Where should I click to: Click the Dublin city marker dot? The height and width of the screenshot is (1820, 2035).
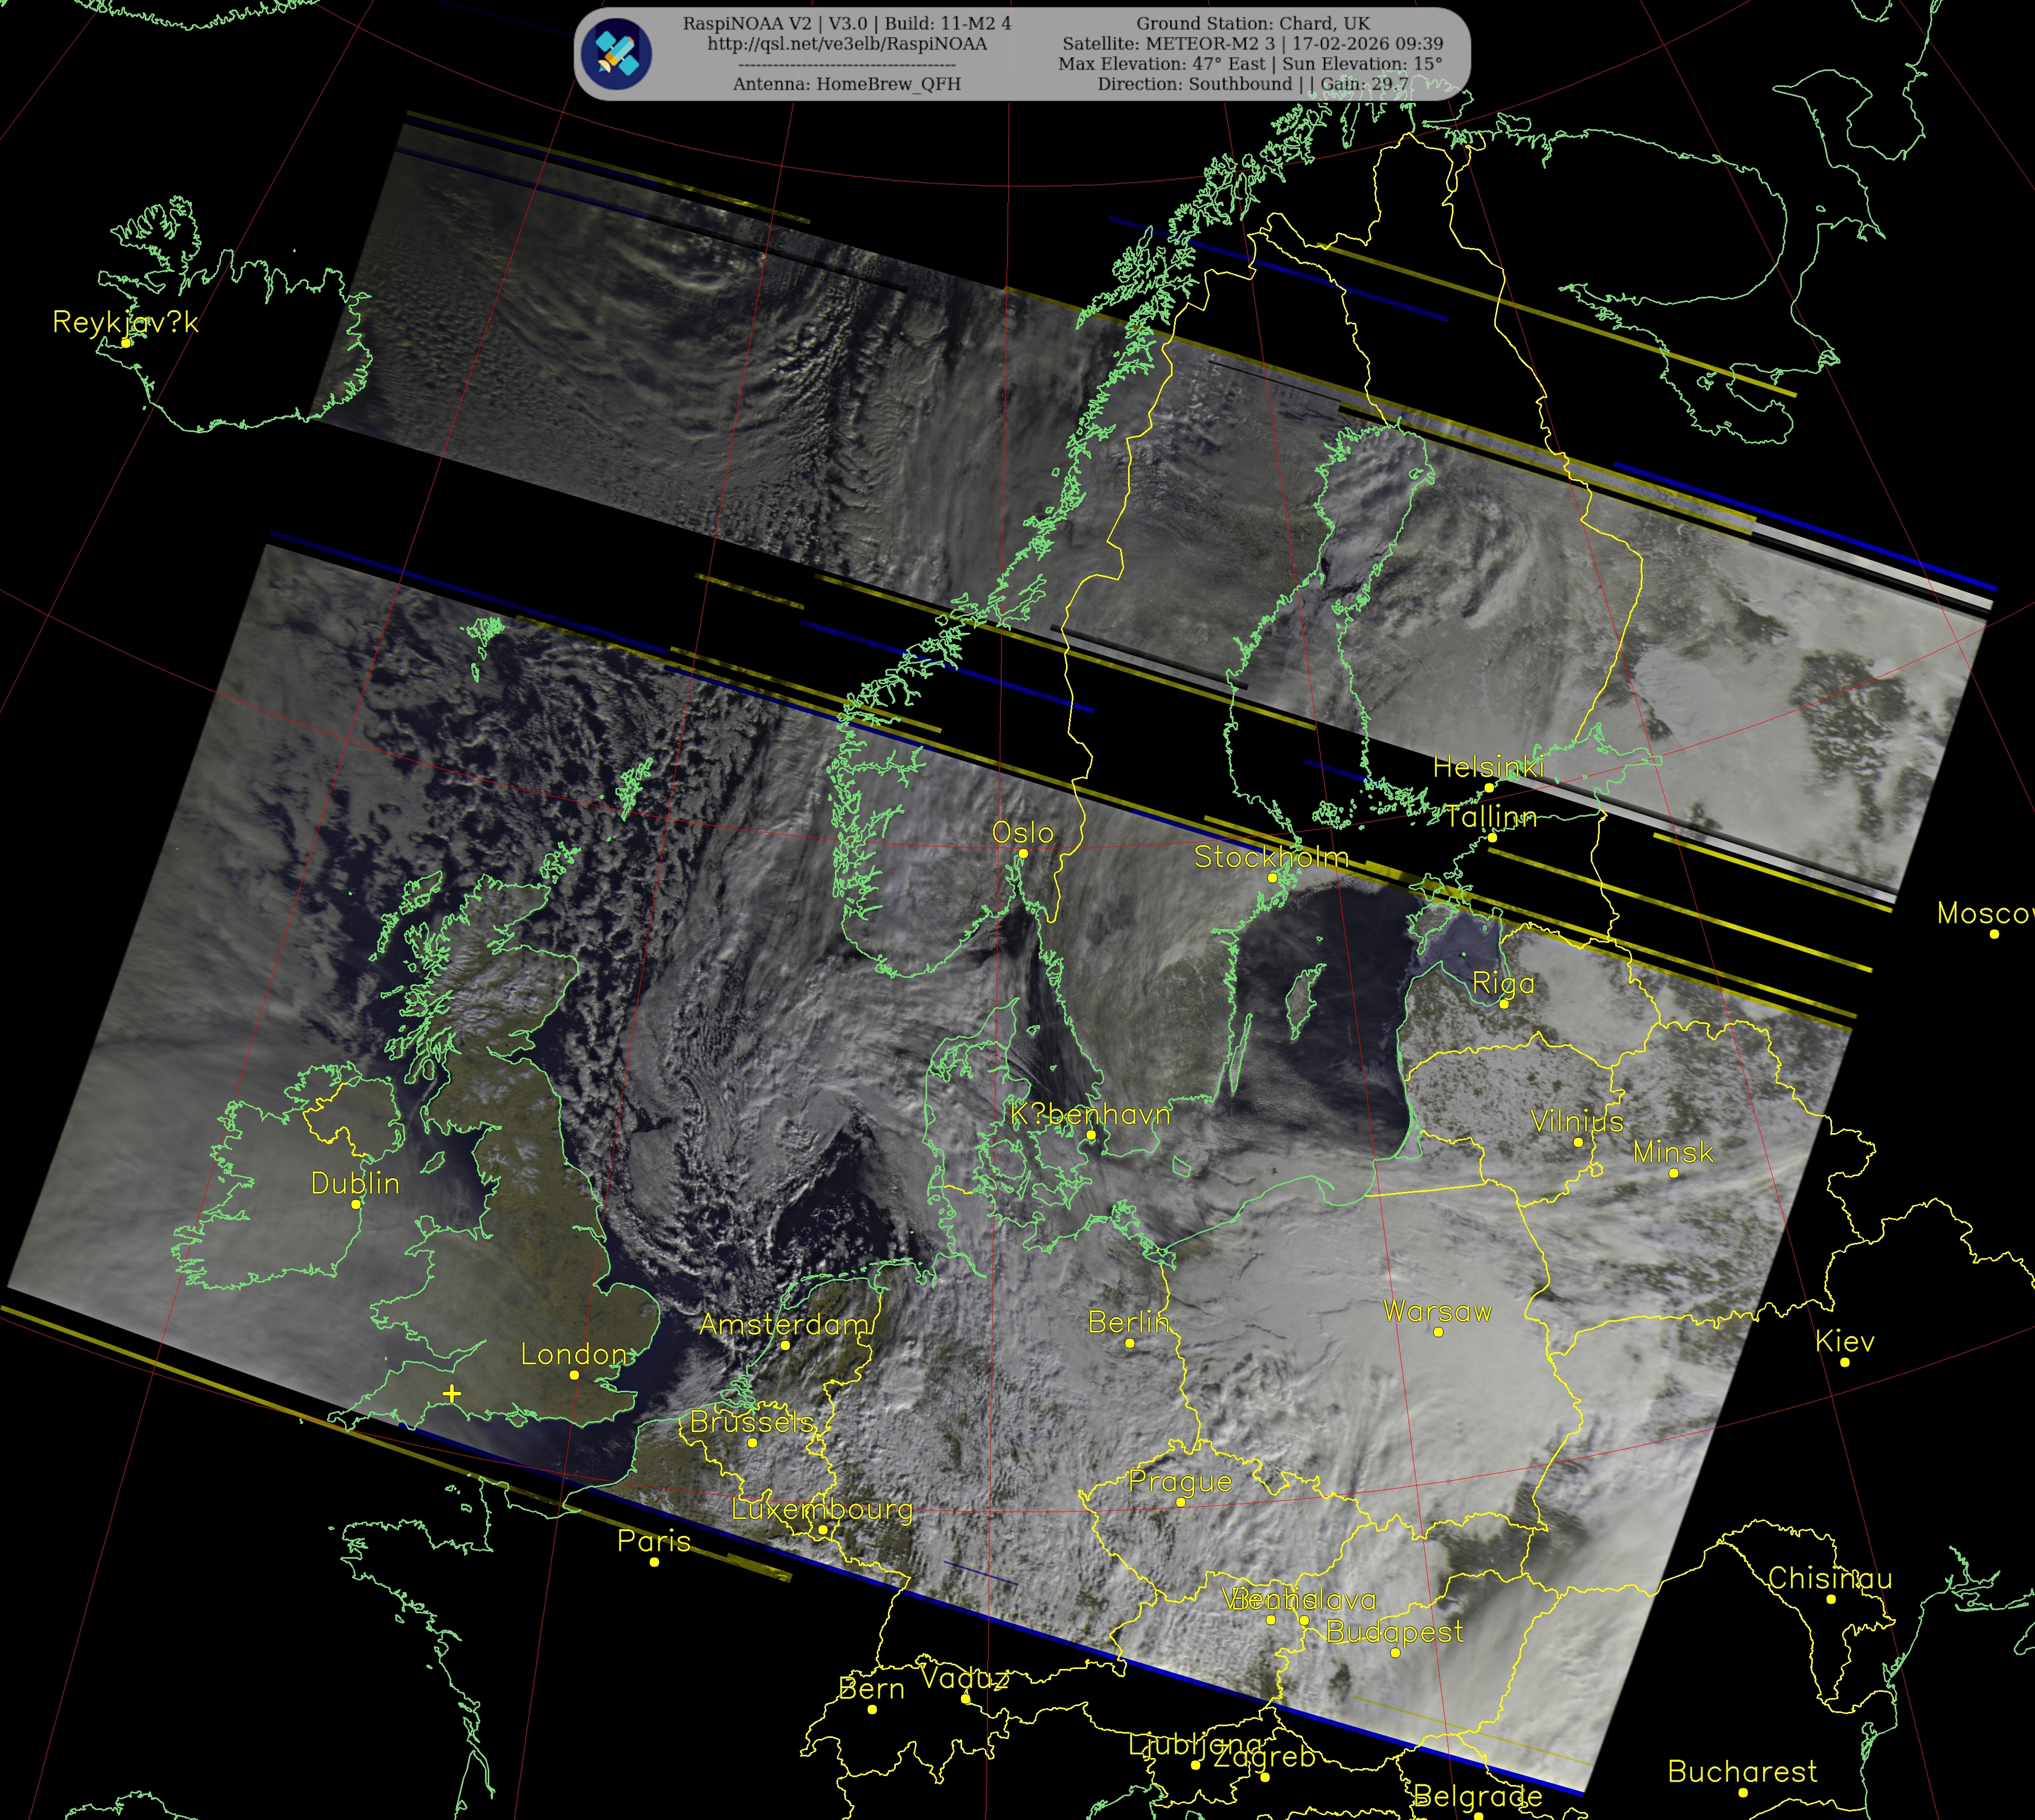tap(356, 1204)
